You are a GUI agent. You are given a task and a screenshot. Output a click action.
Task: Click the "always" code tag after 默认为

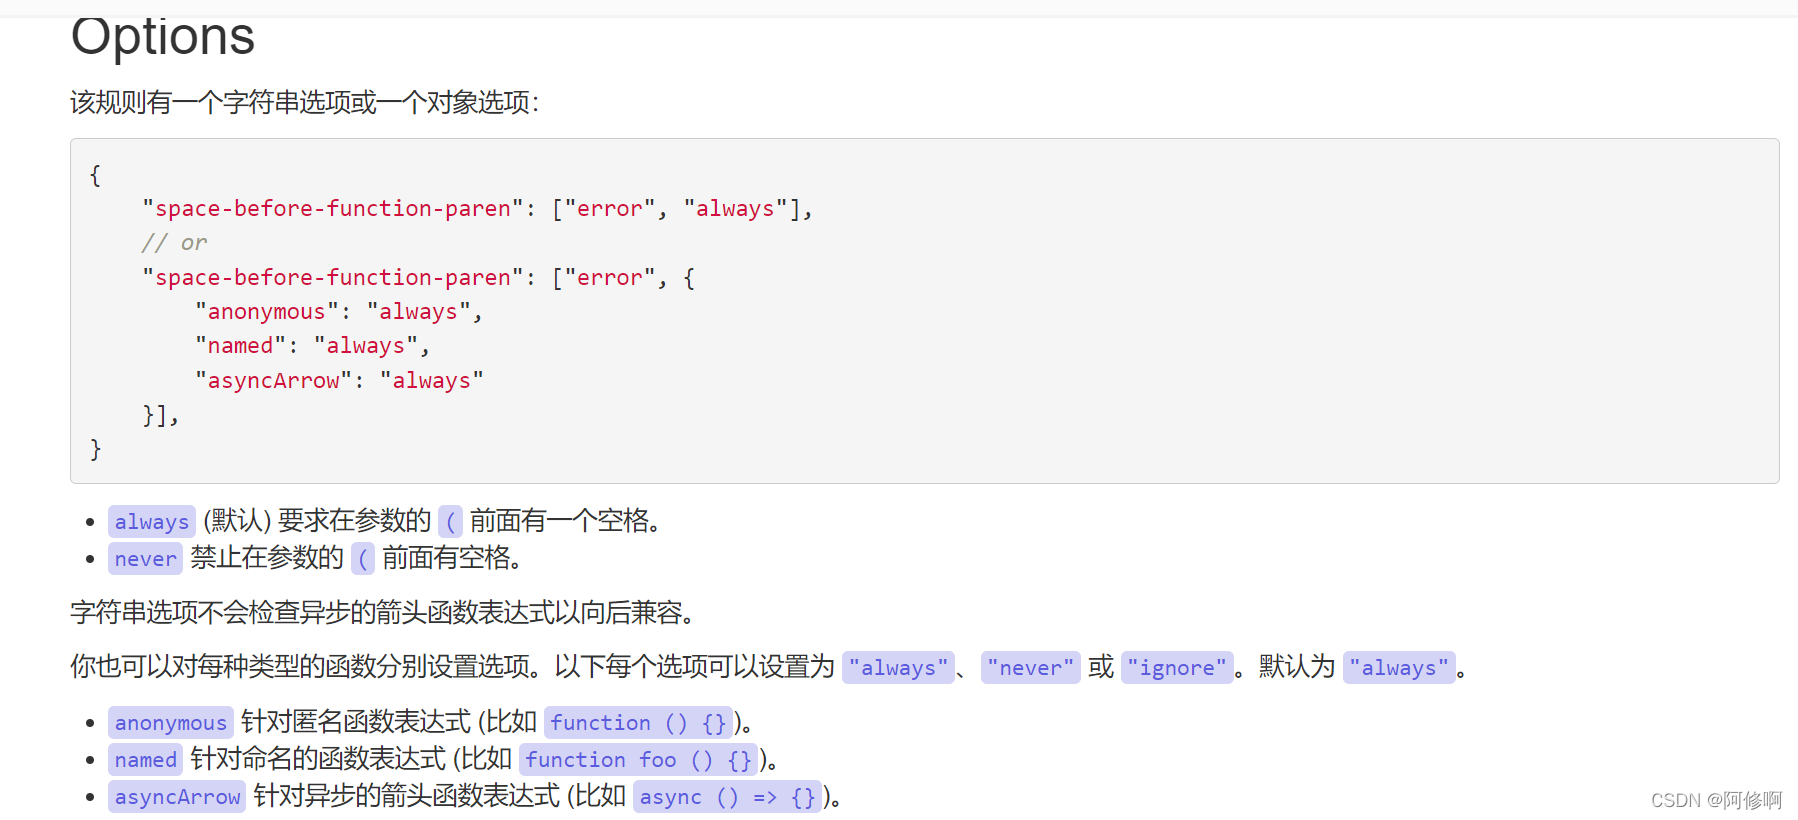pyautogui.click(x=1398, y=667)
